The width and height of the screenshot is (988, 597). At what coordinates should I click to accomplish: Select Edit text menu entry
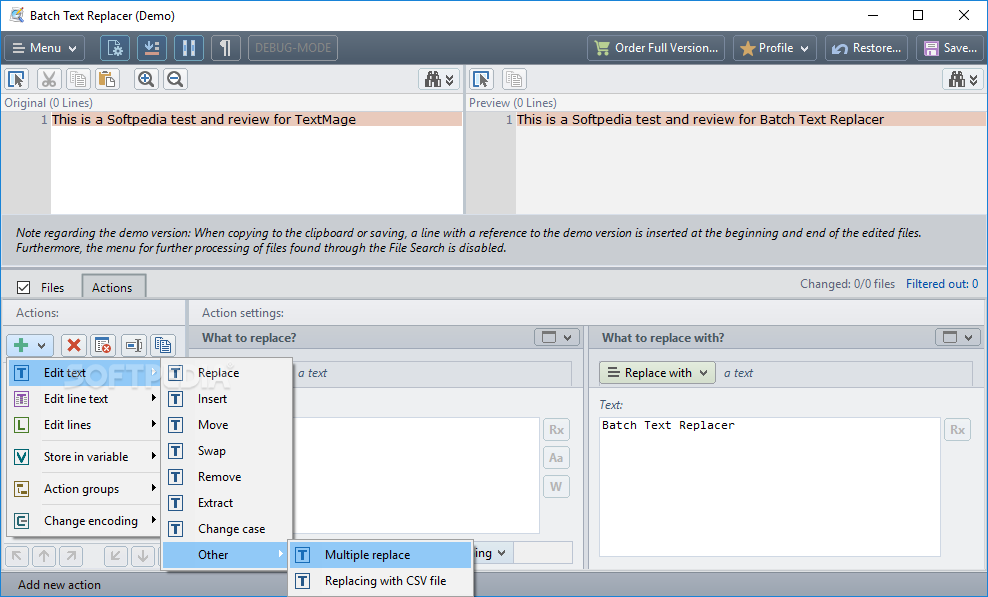click(x=84, y=373)
